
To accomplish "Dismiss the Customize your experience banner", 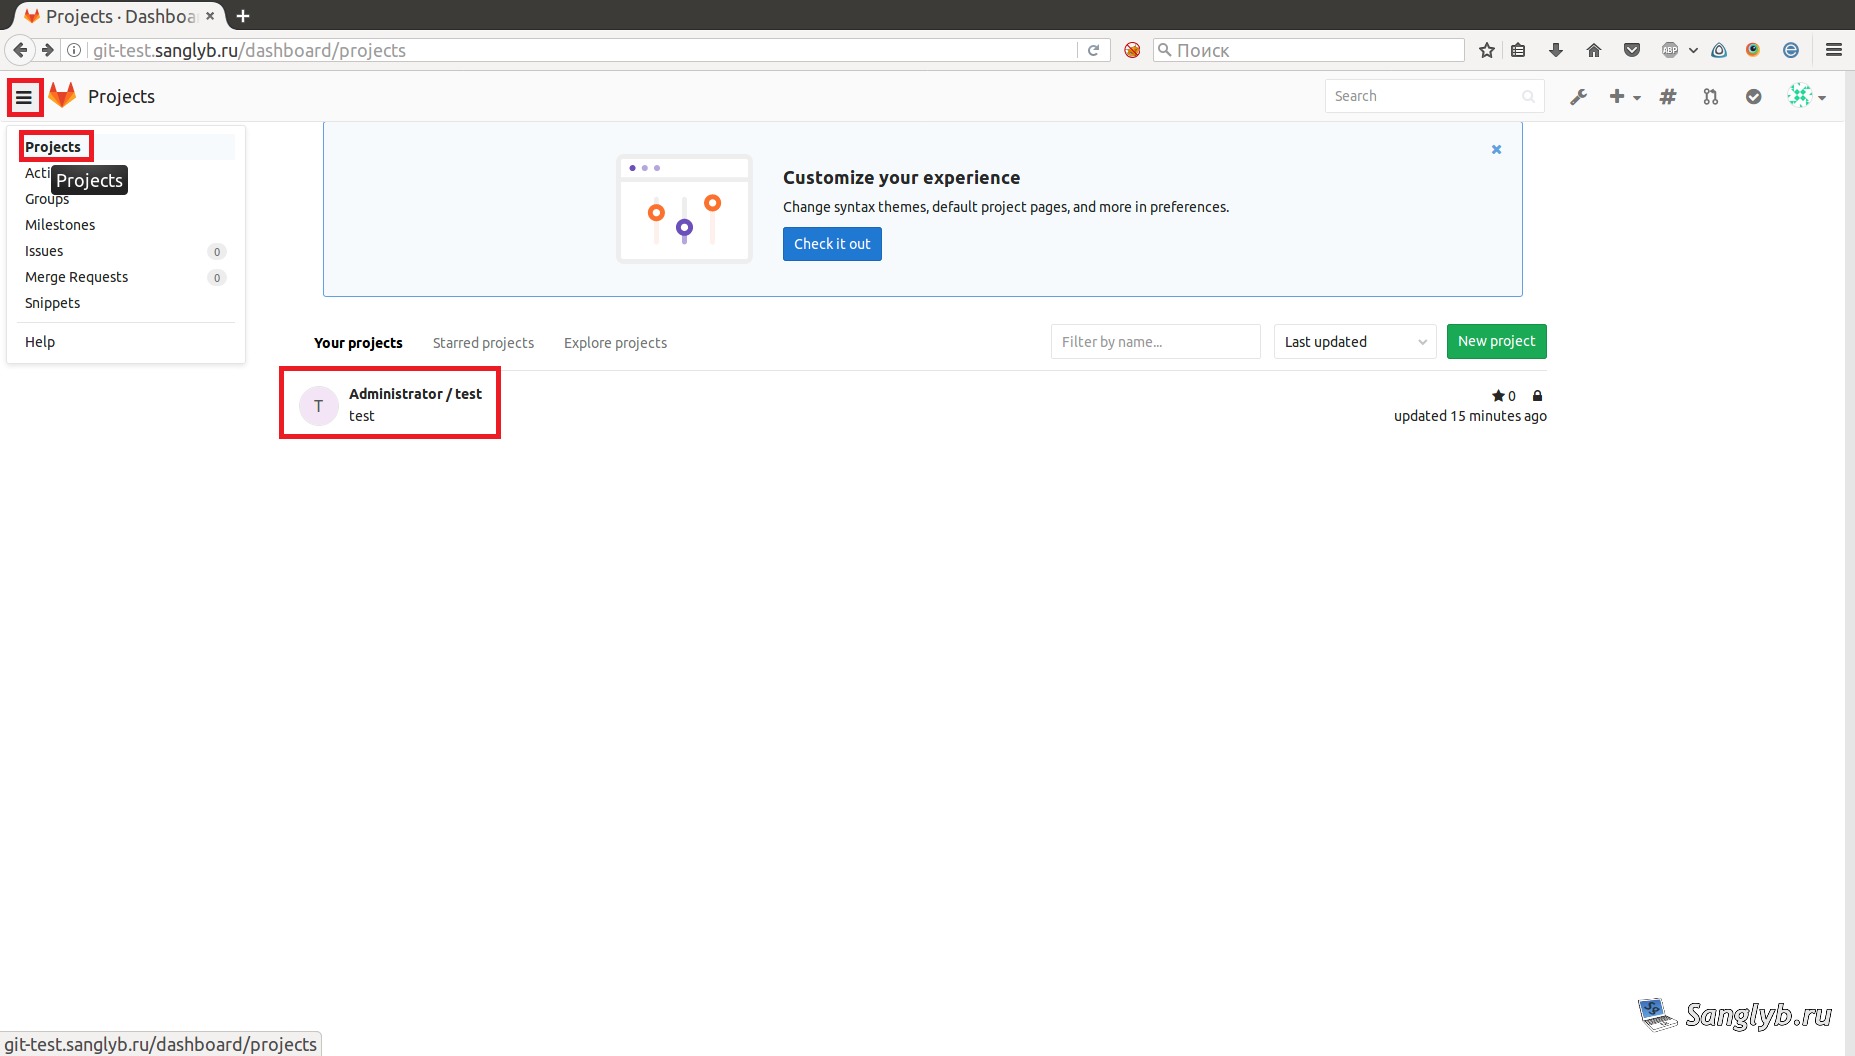I will (1496, 149).
